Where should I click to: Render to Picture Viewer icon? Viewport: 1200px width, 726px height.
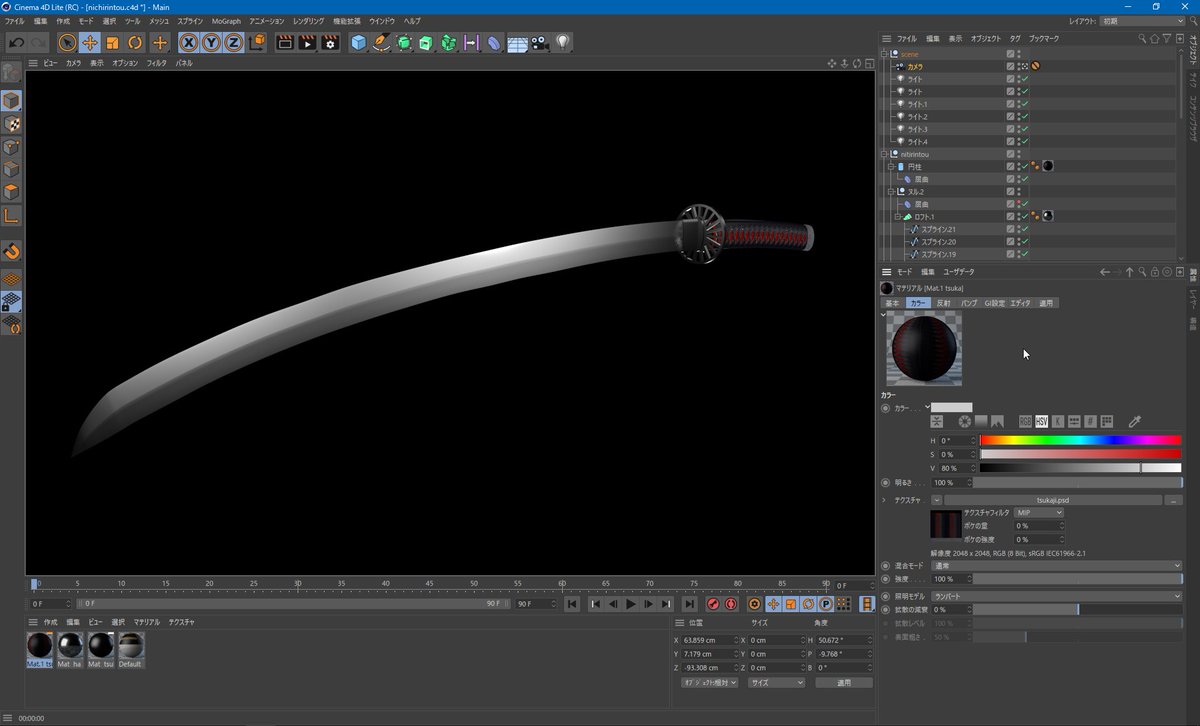(307, 43)
